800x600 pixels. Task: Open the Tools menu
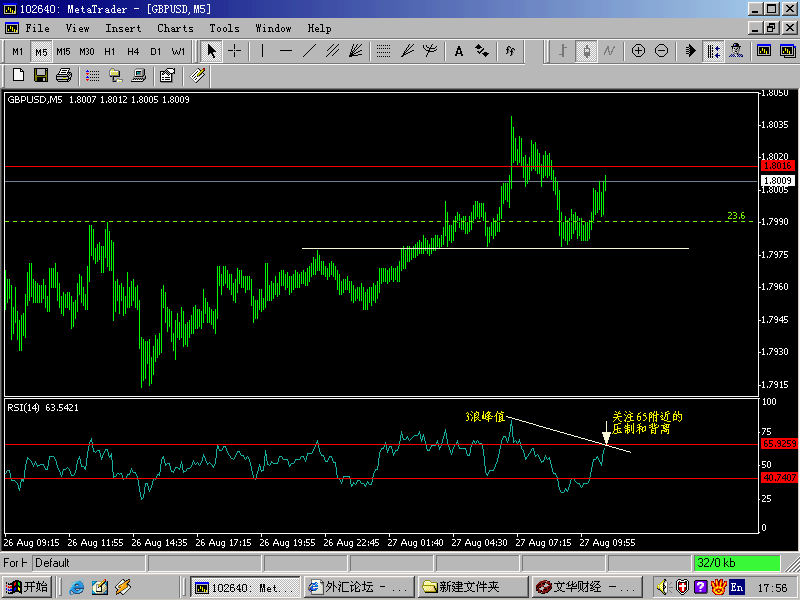tap(224, 29)
